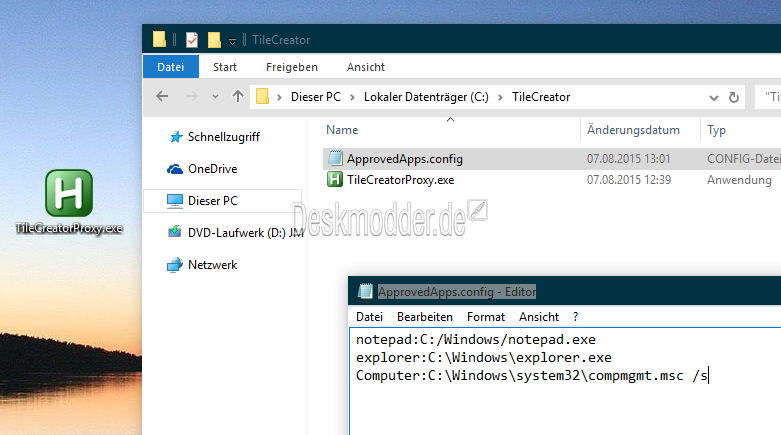Open the recent locations dropdown chevron
This screenshot has width=781, height=435.
click(x=215, y=97)
